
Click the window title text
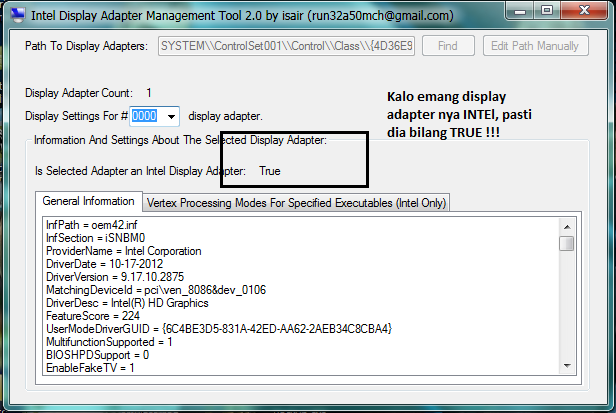pyautogui.click(x=242, y=15)
